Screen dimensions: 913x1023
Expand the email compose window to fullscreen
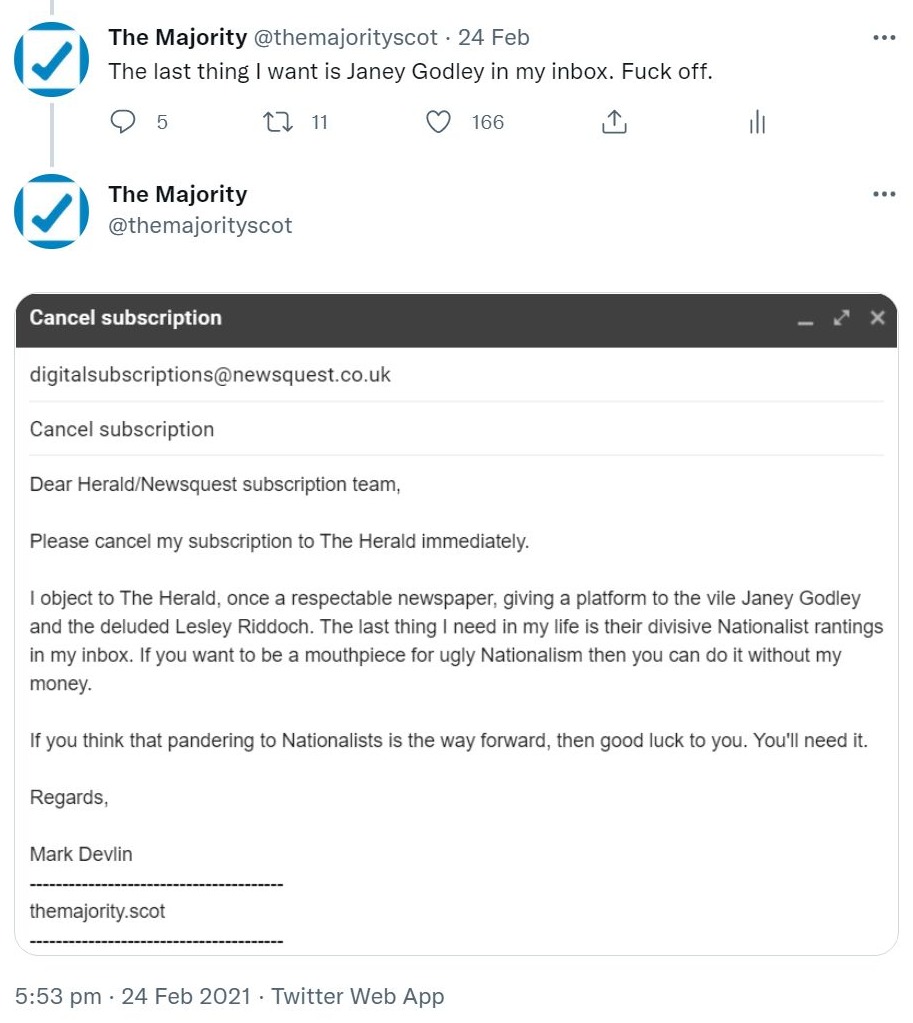pyautogui.click(x=842, y=318)
